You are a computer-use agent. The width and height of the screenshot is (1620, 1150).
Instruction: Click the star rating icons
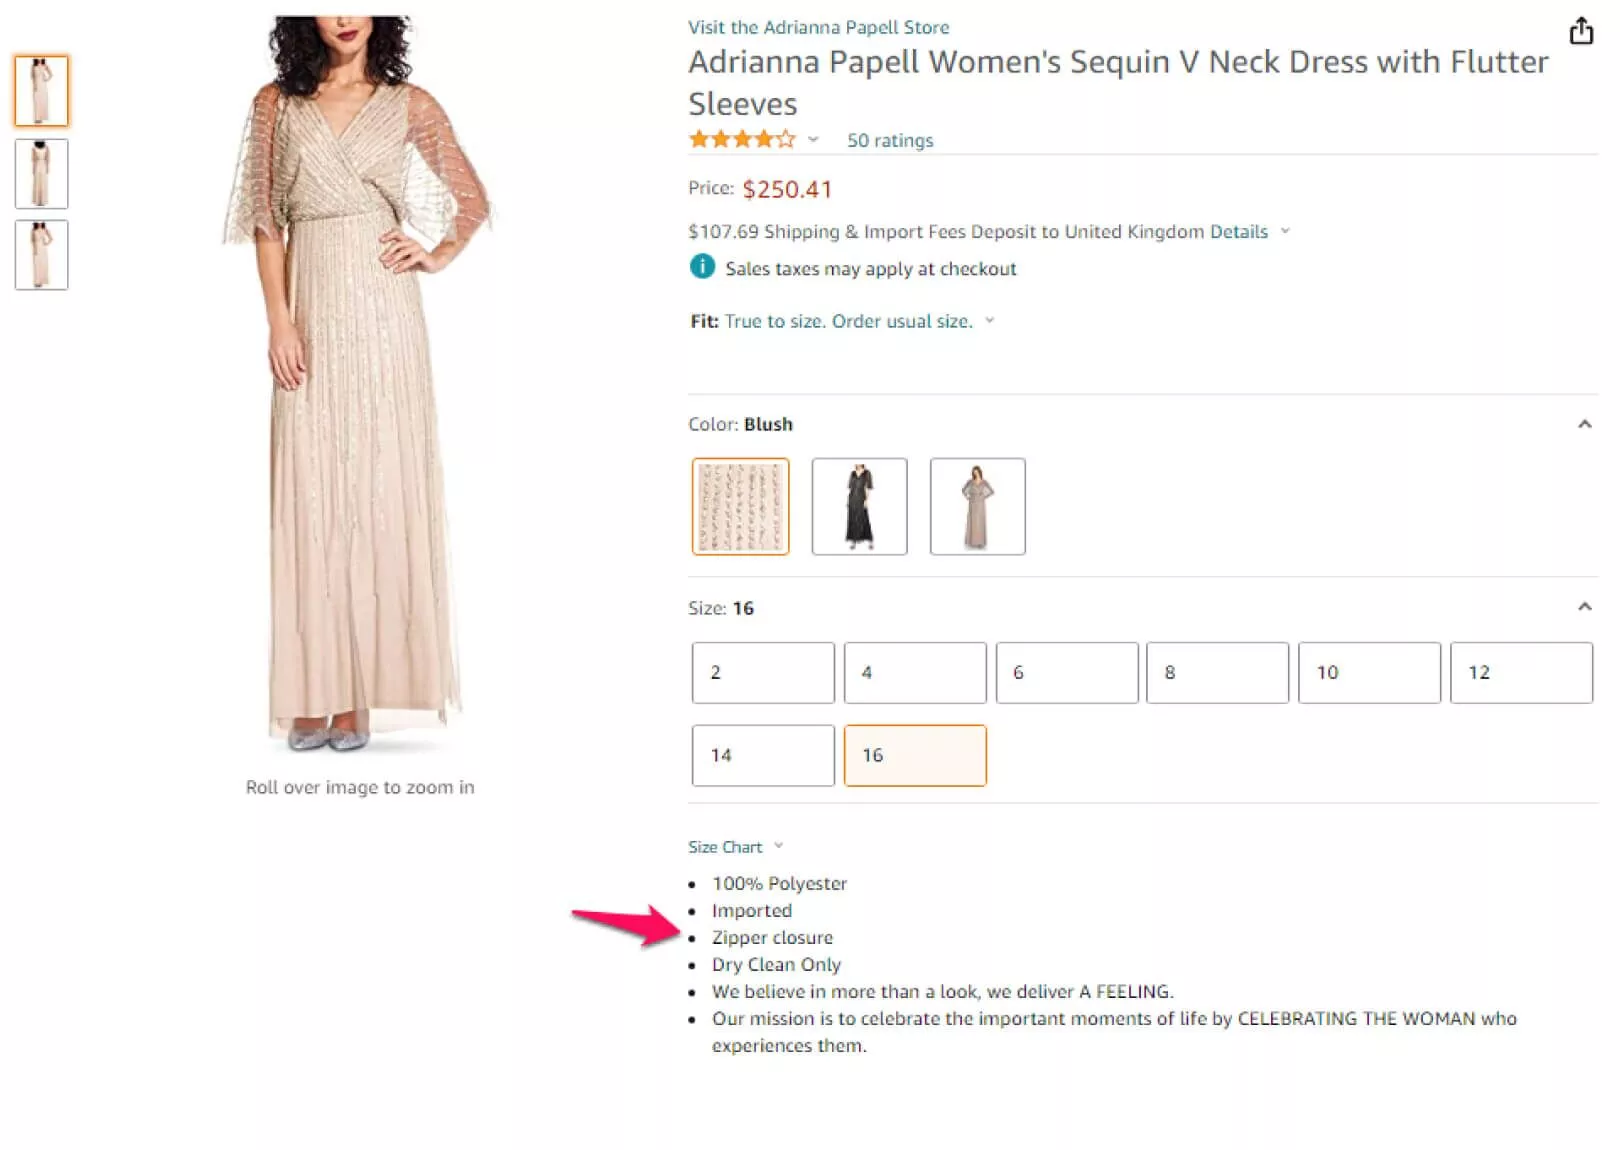(x=741, y=140)
